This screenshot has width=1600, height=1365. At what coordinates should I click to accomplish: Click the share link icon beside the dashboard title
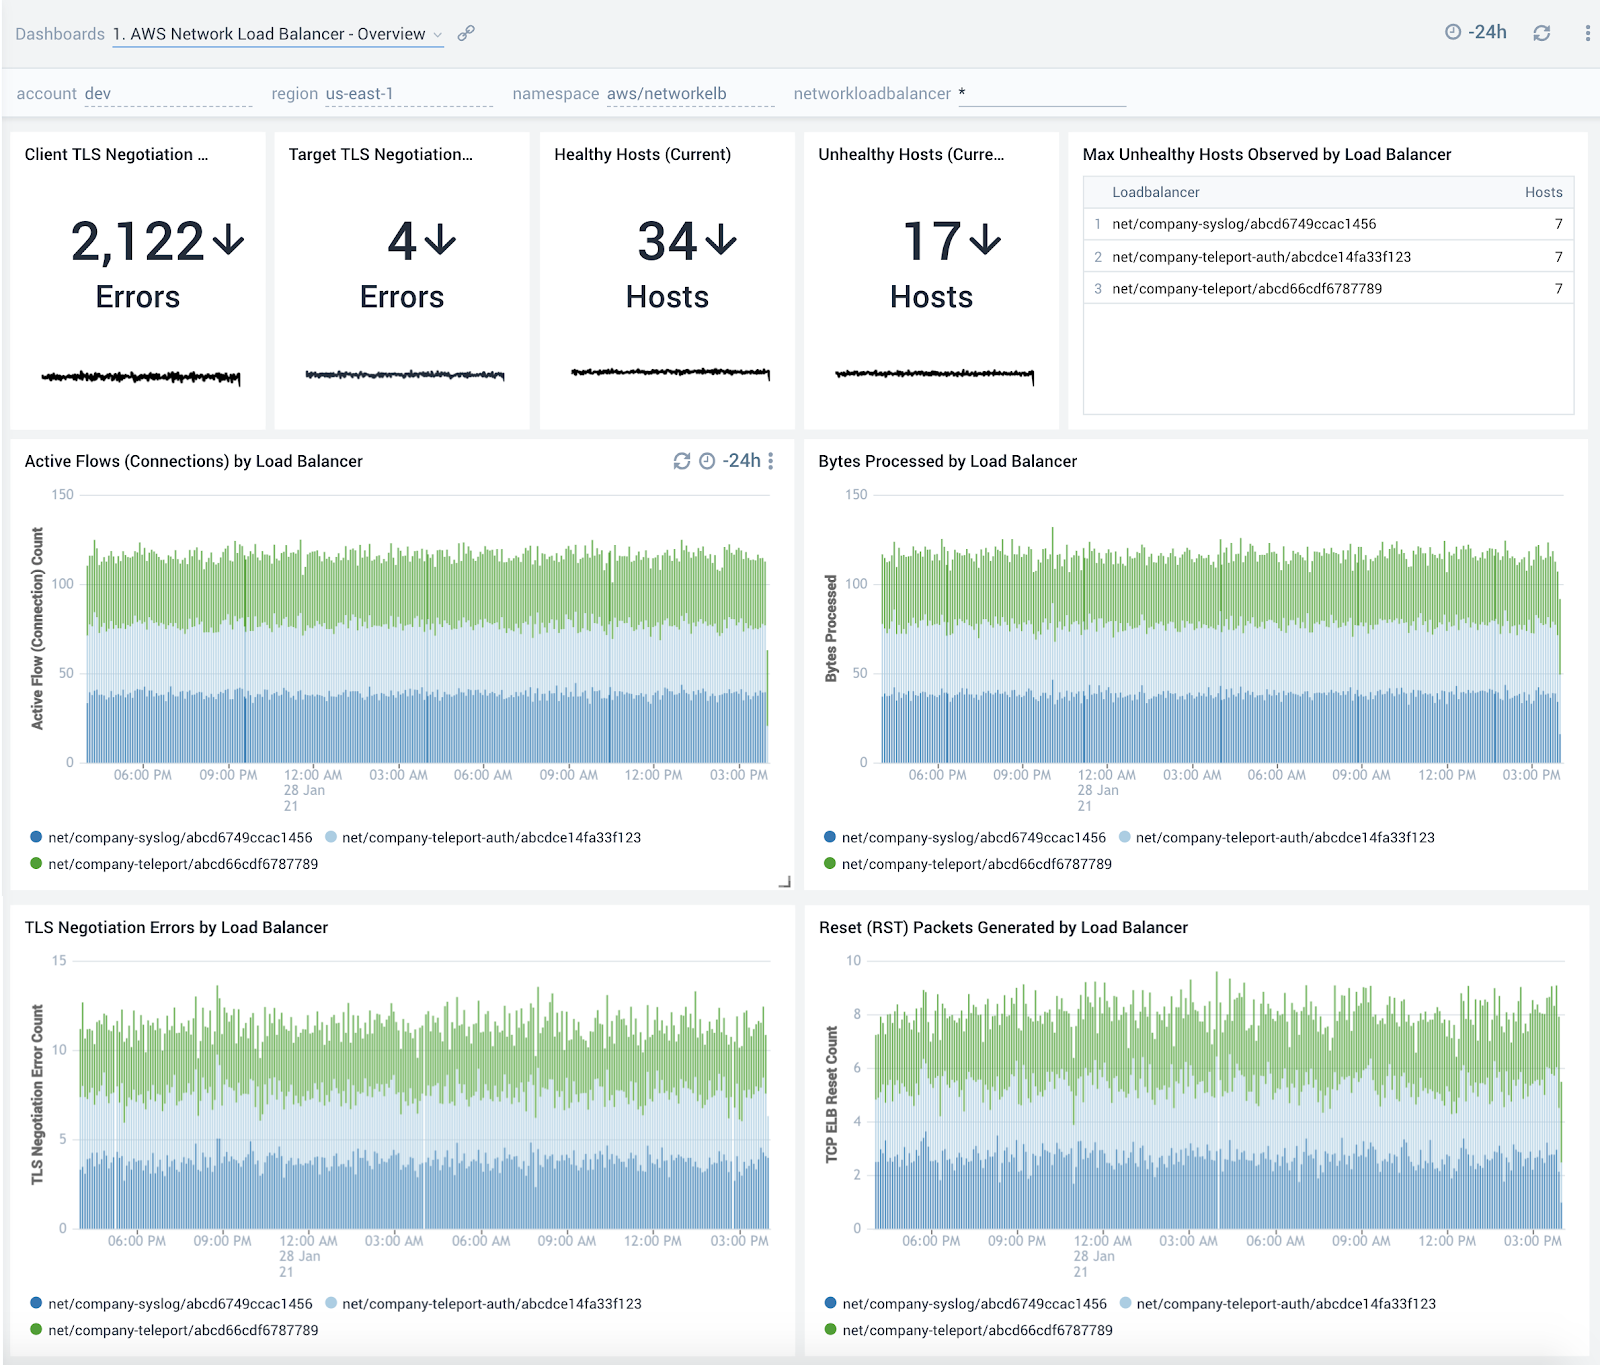pyautogui.click(x=464, y=33)
